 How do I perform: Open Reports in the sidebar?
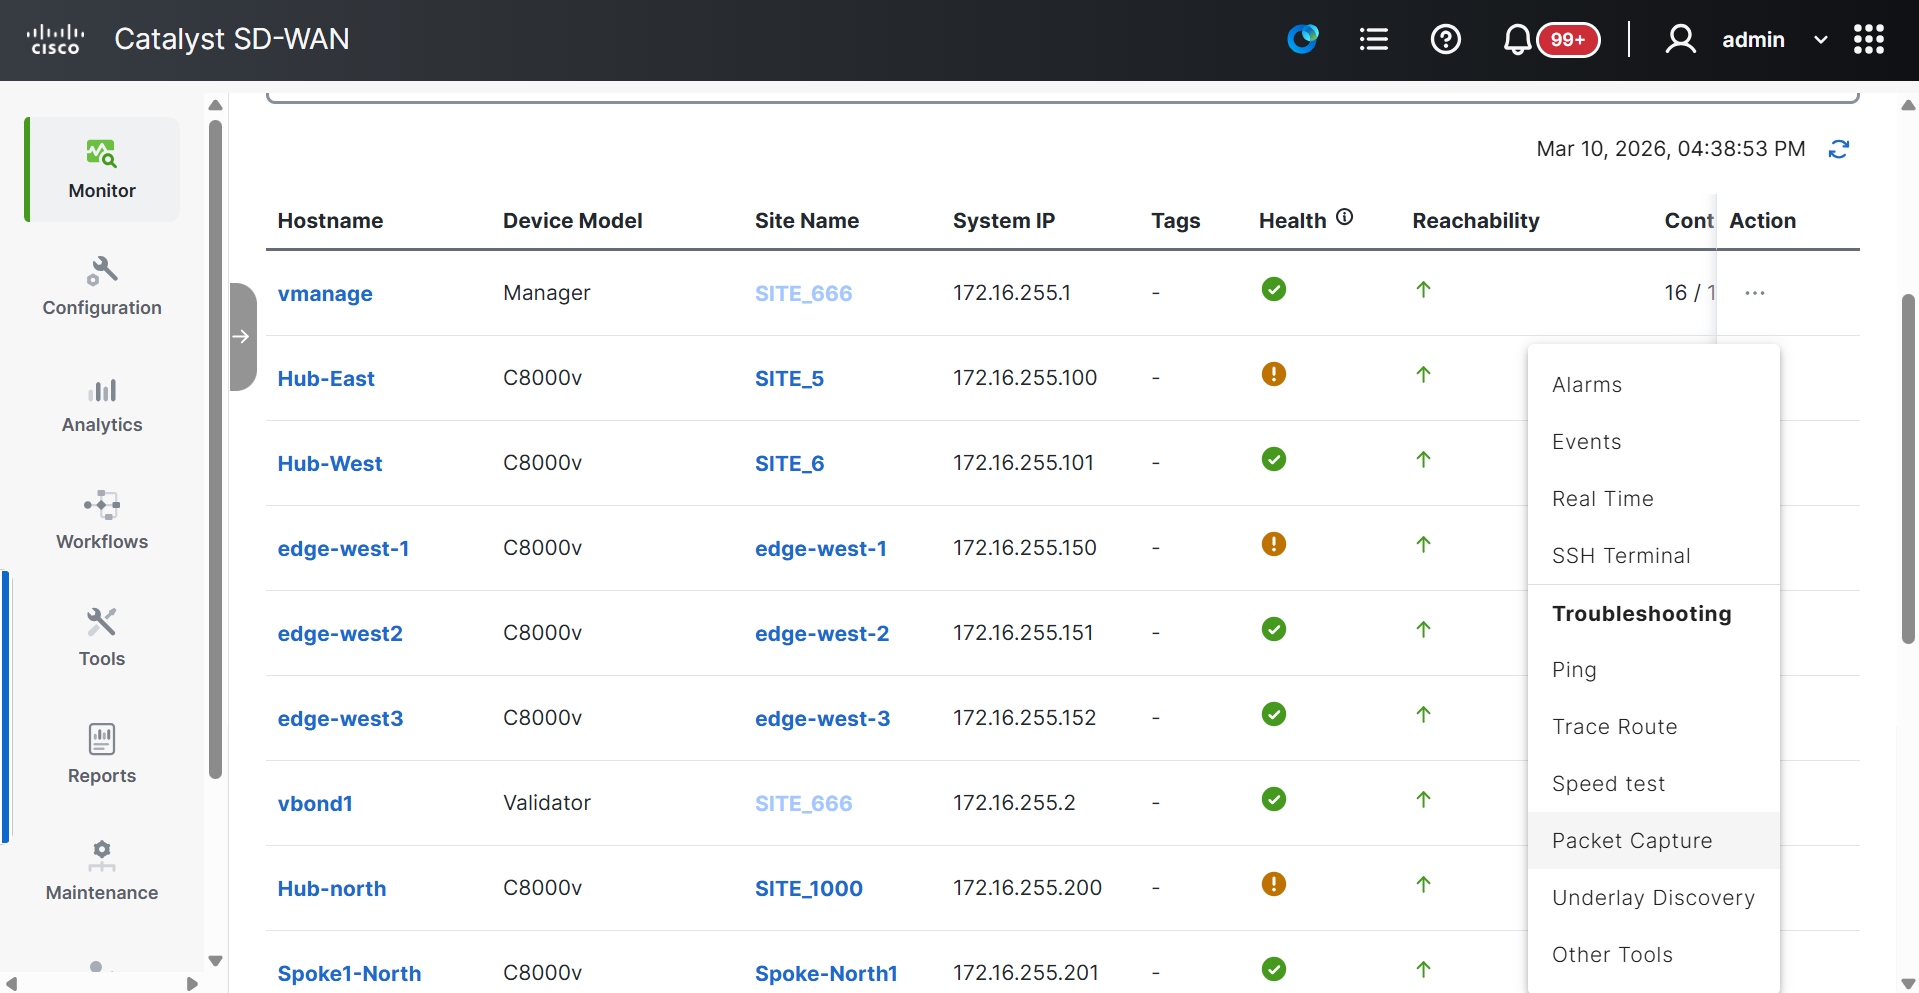click(101, 754)
